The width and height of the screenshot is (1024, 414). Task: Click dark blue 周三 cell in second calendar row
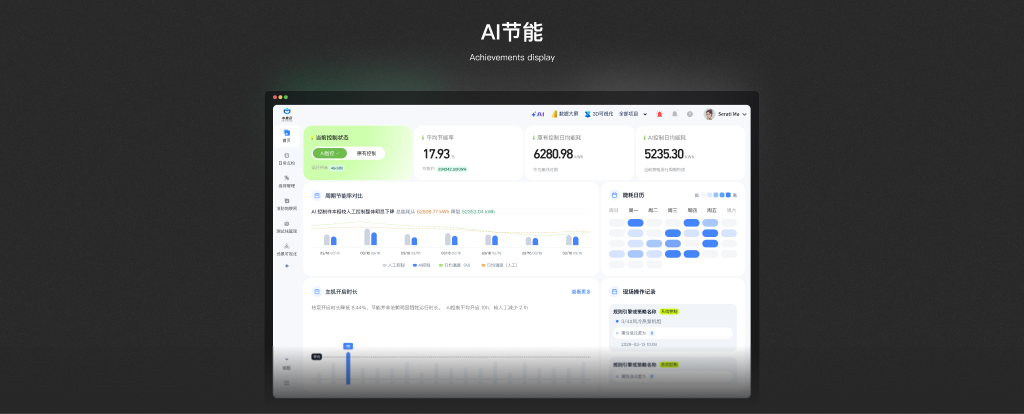pos(673,233)
